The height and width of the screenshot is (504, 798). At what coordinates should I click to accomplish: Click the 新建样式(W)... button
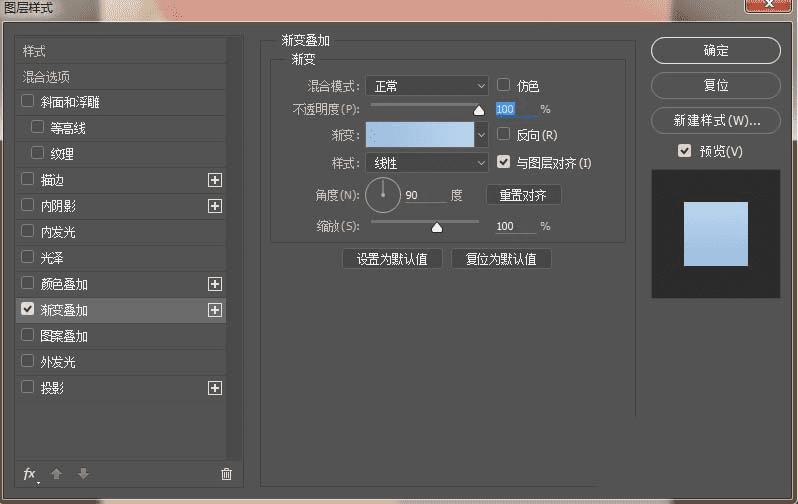(x=716, y=121)
